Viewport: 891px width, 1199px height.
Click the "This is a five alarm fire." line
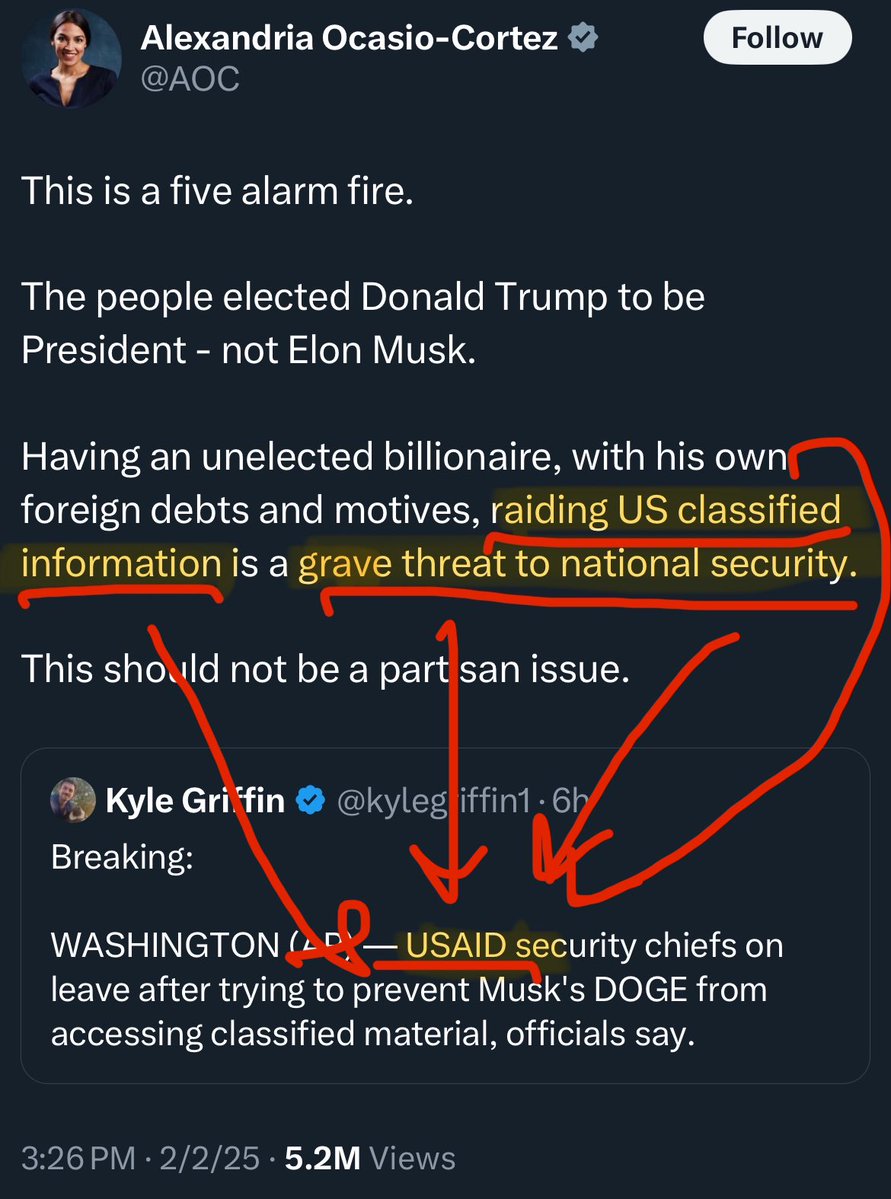[217, 191]
